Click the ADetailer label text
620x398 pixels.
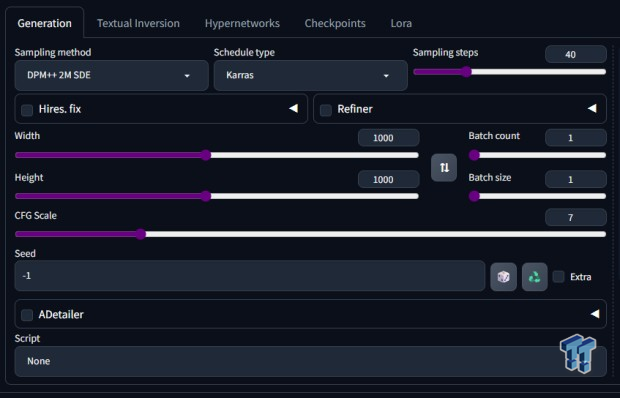coord(61,315)
